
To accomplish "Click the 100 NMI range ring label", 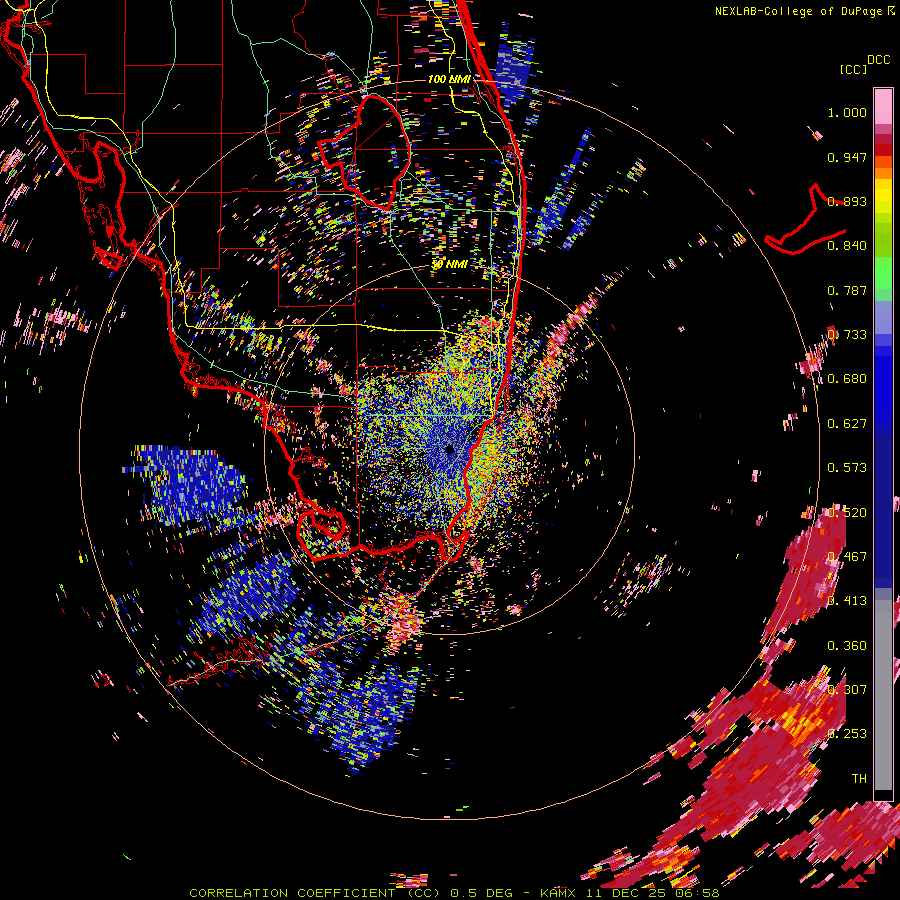I will pyautogui.click(x=449, y=79).
